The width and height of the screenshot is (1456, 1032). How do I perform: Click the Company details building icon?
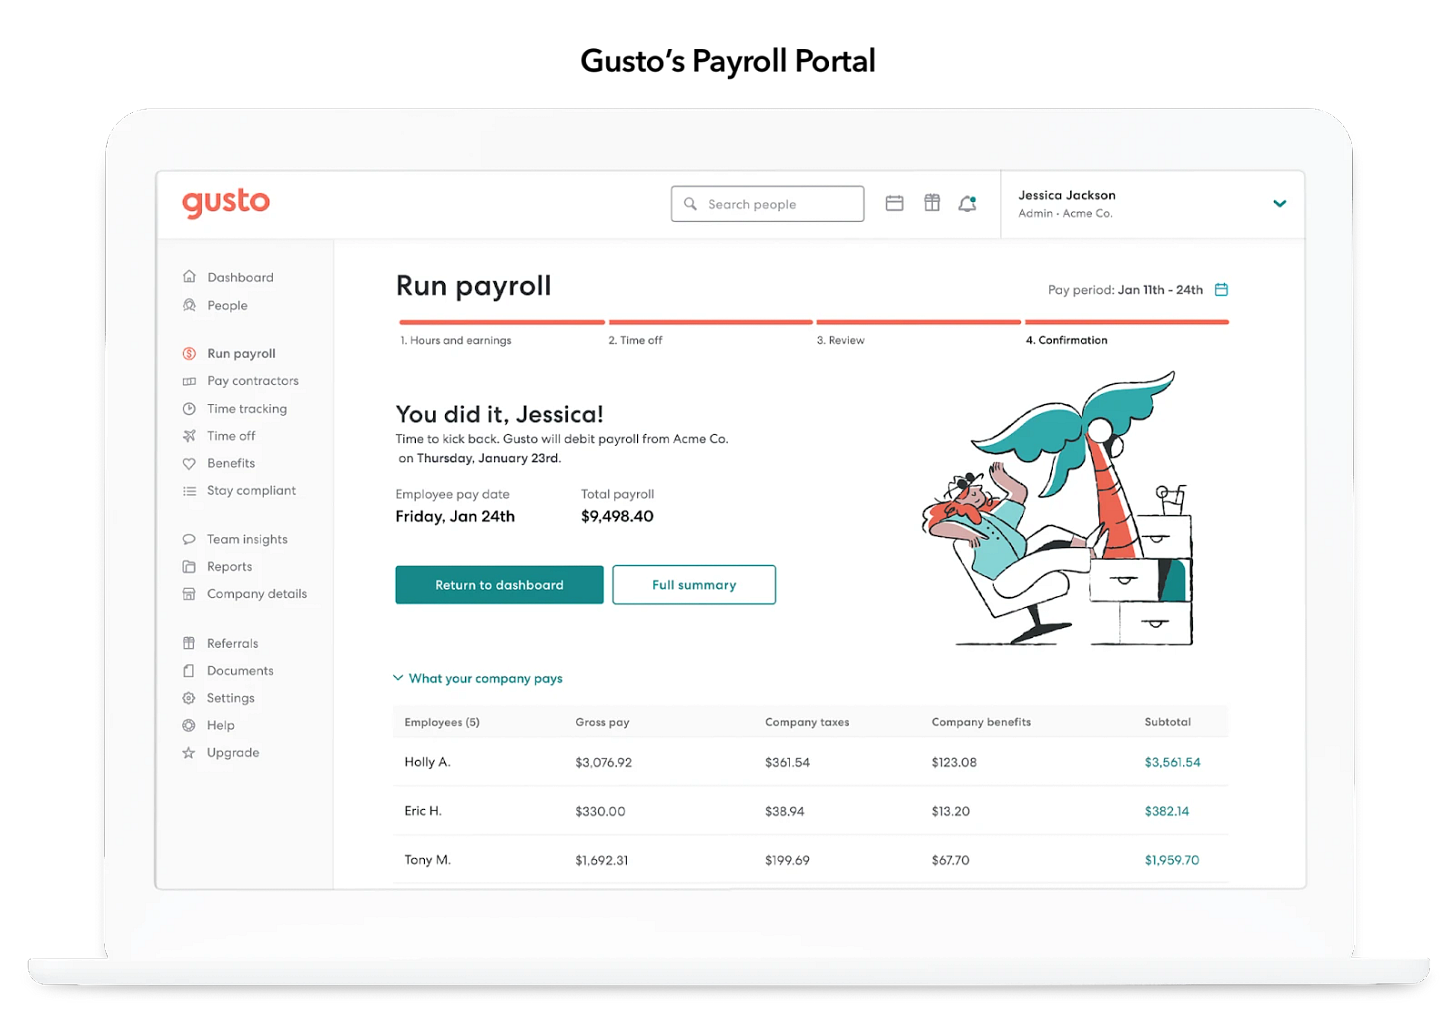coord(189,594)
